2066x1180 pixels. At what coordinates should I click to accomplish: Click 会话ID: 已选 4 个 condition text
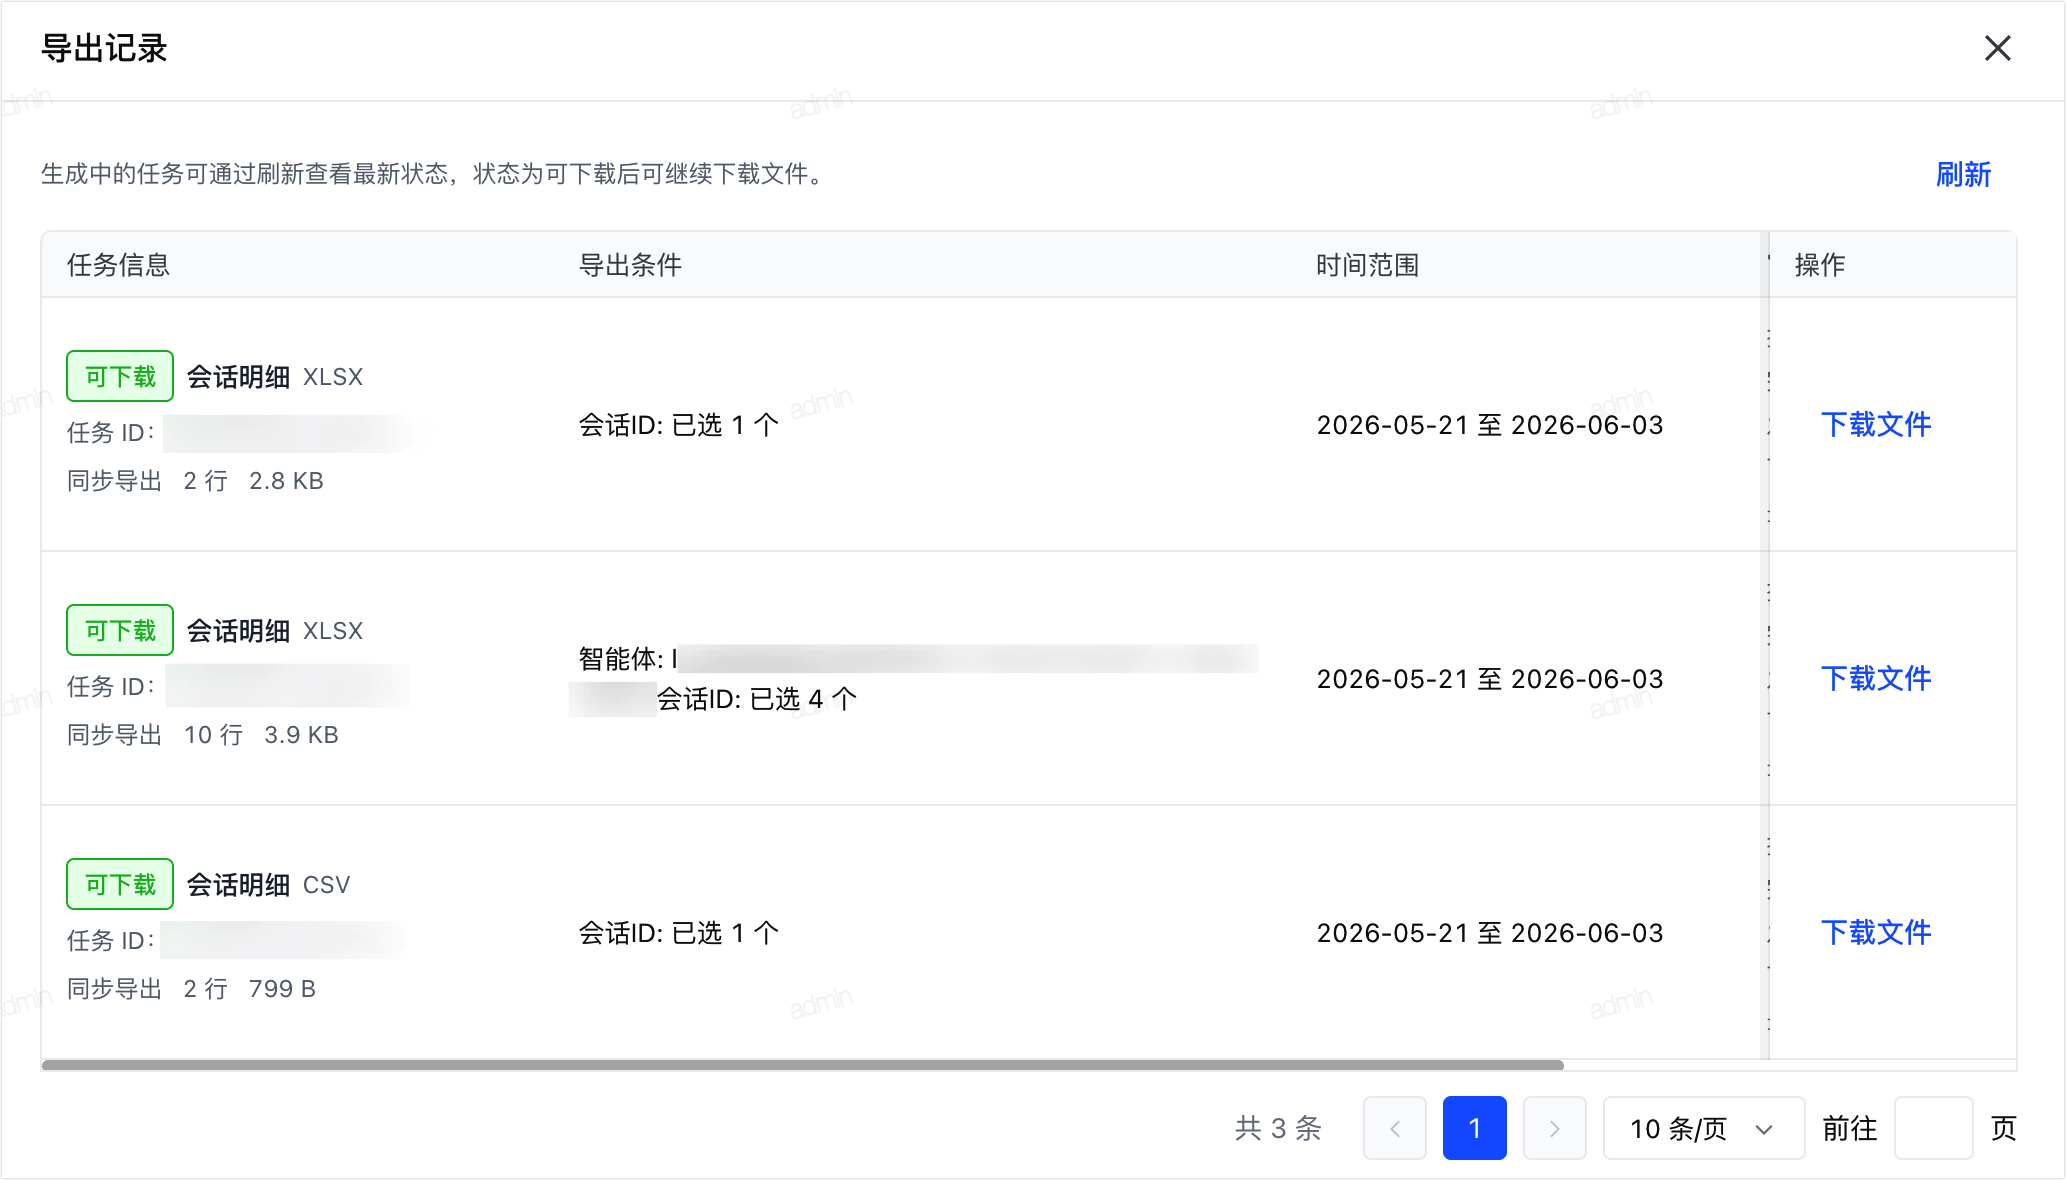coord(756,699)
